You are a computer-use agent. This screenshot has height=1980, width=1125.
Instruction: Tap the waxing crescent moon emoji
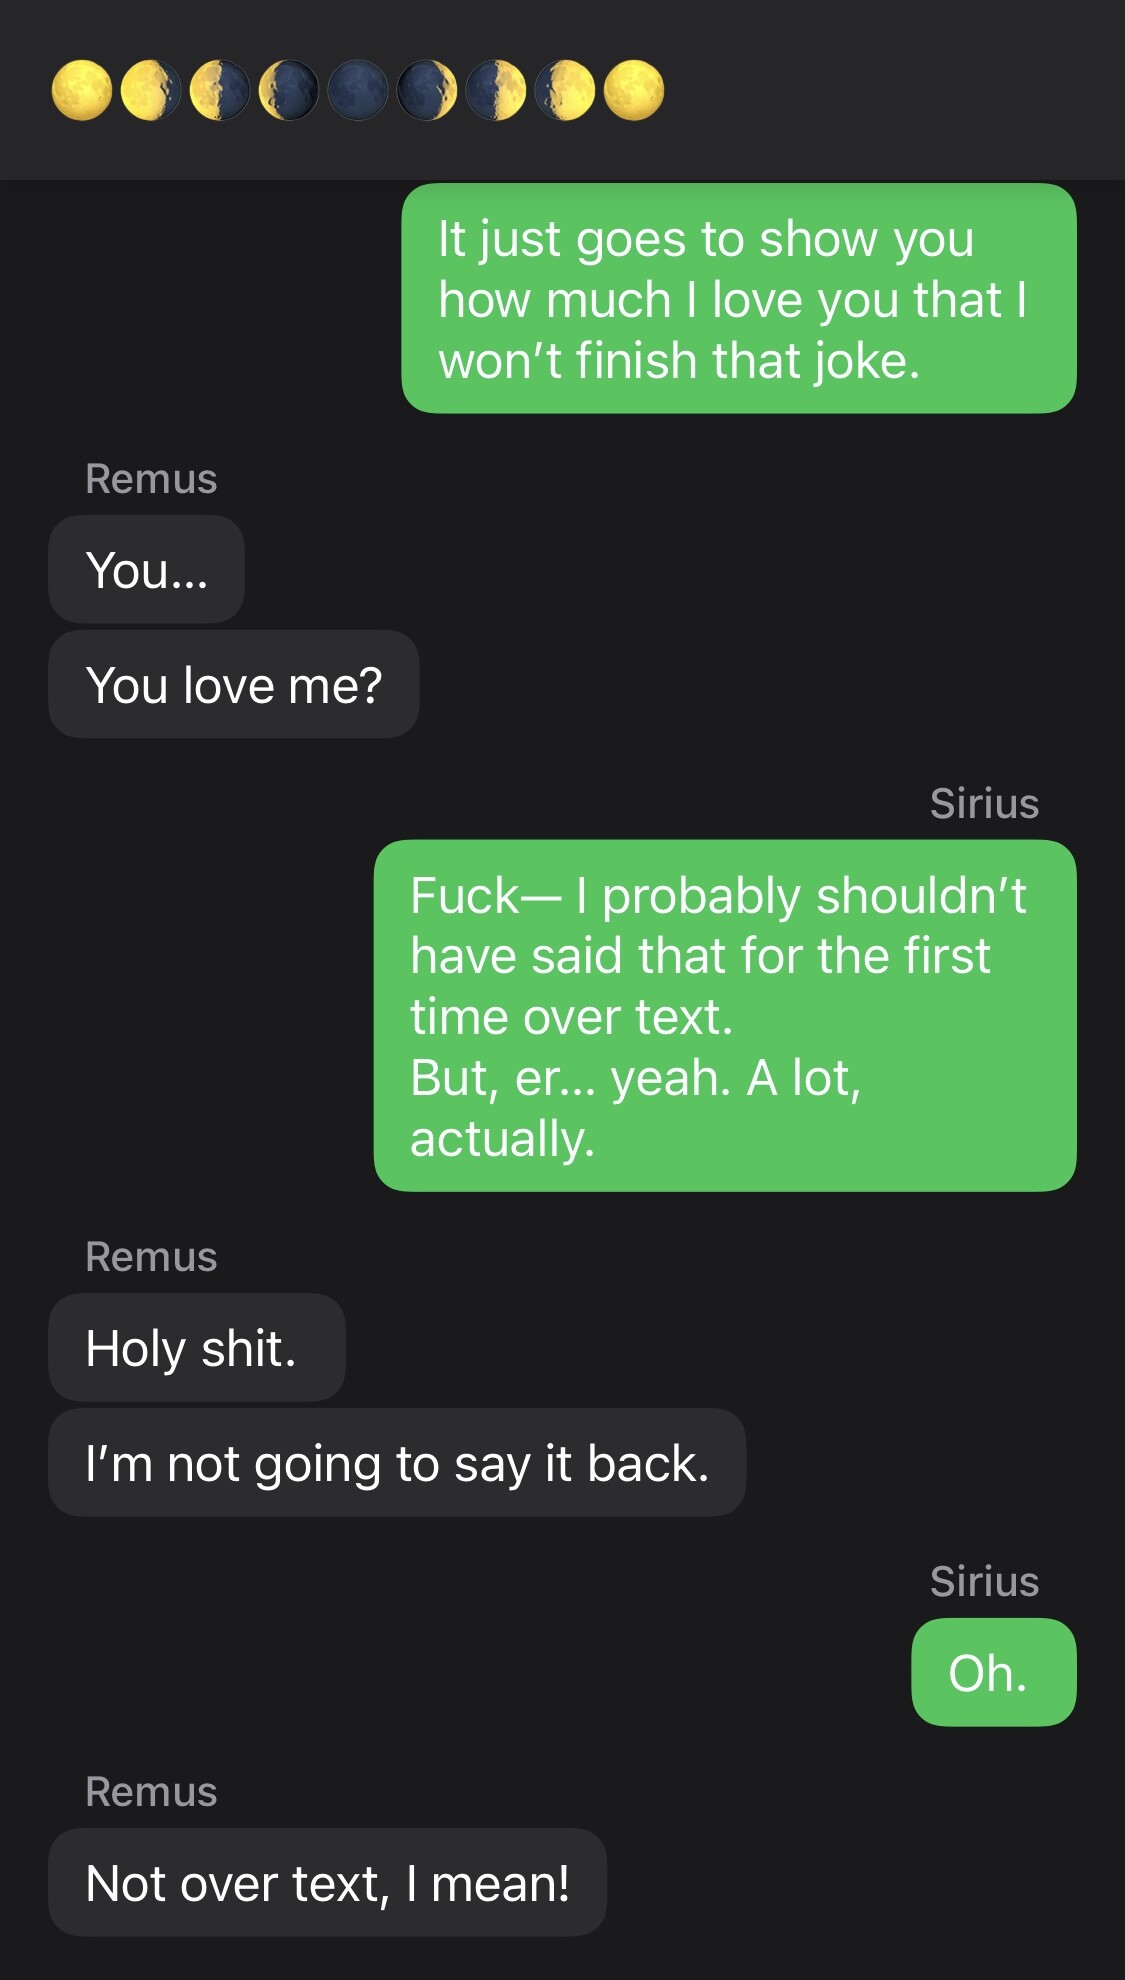click(427, 91)
